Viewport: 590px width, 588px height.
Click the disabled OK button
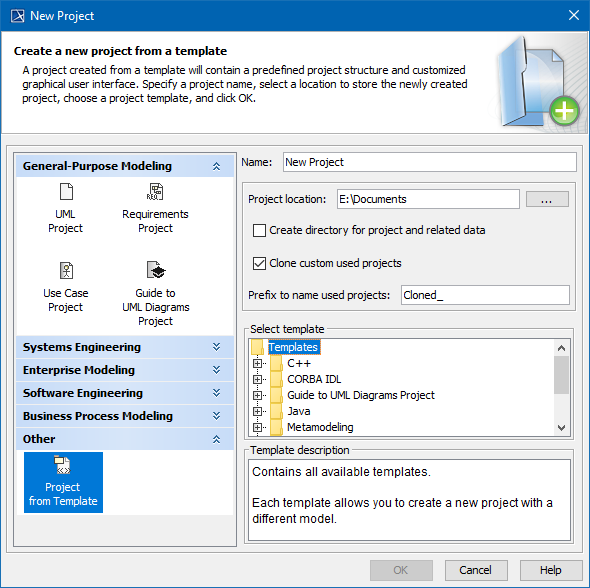click(x=401, y=570)
